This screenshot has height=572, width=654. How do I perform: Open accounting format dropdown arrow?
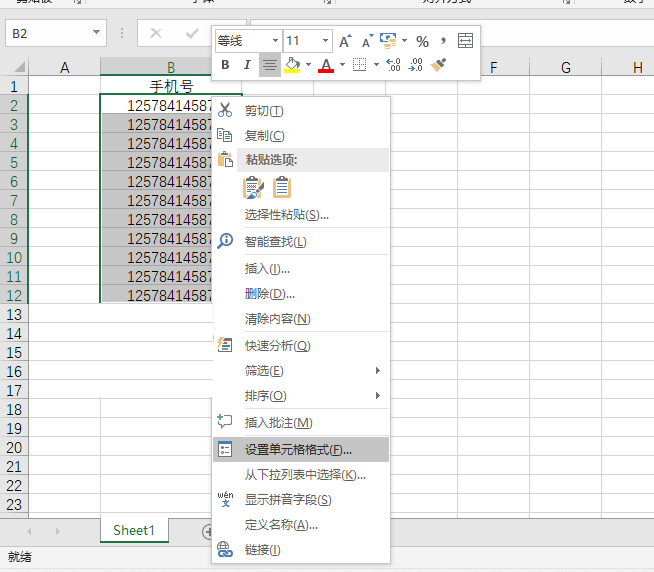(404, 41)
